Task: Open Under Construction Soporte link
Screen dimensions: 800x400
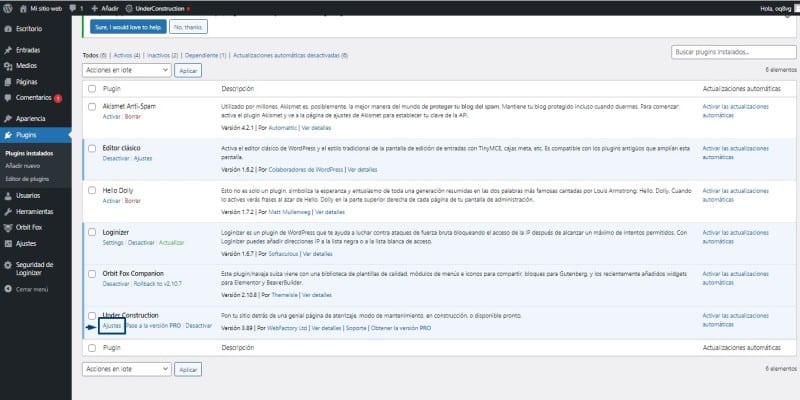Action: pyautogui.click(x=356, y=328)
